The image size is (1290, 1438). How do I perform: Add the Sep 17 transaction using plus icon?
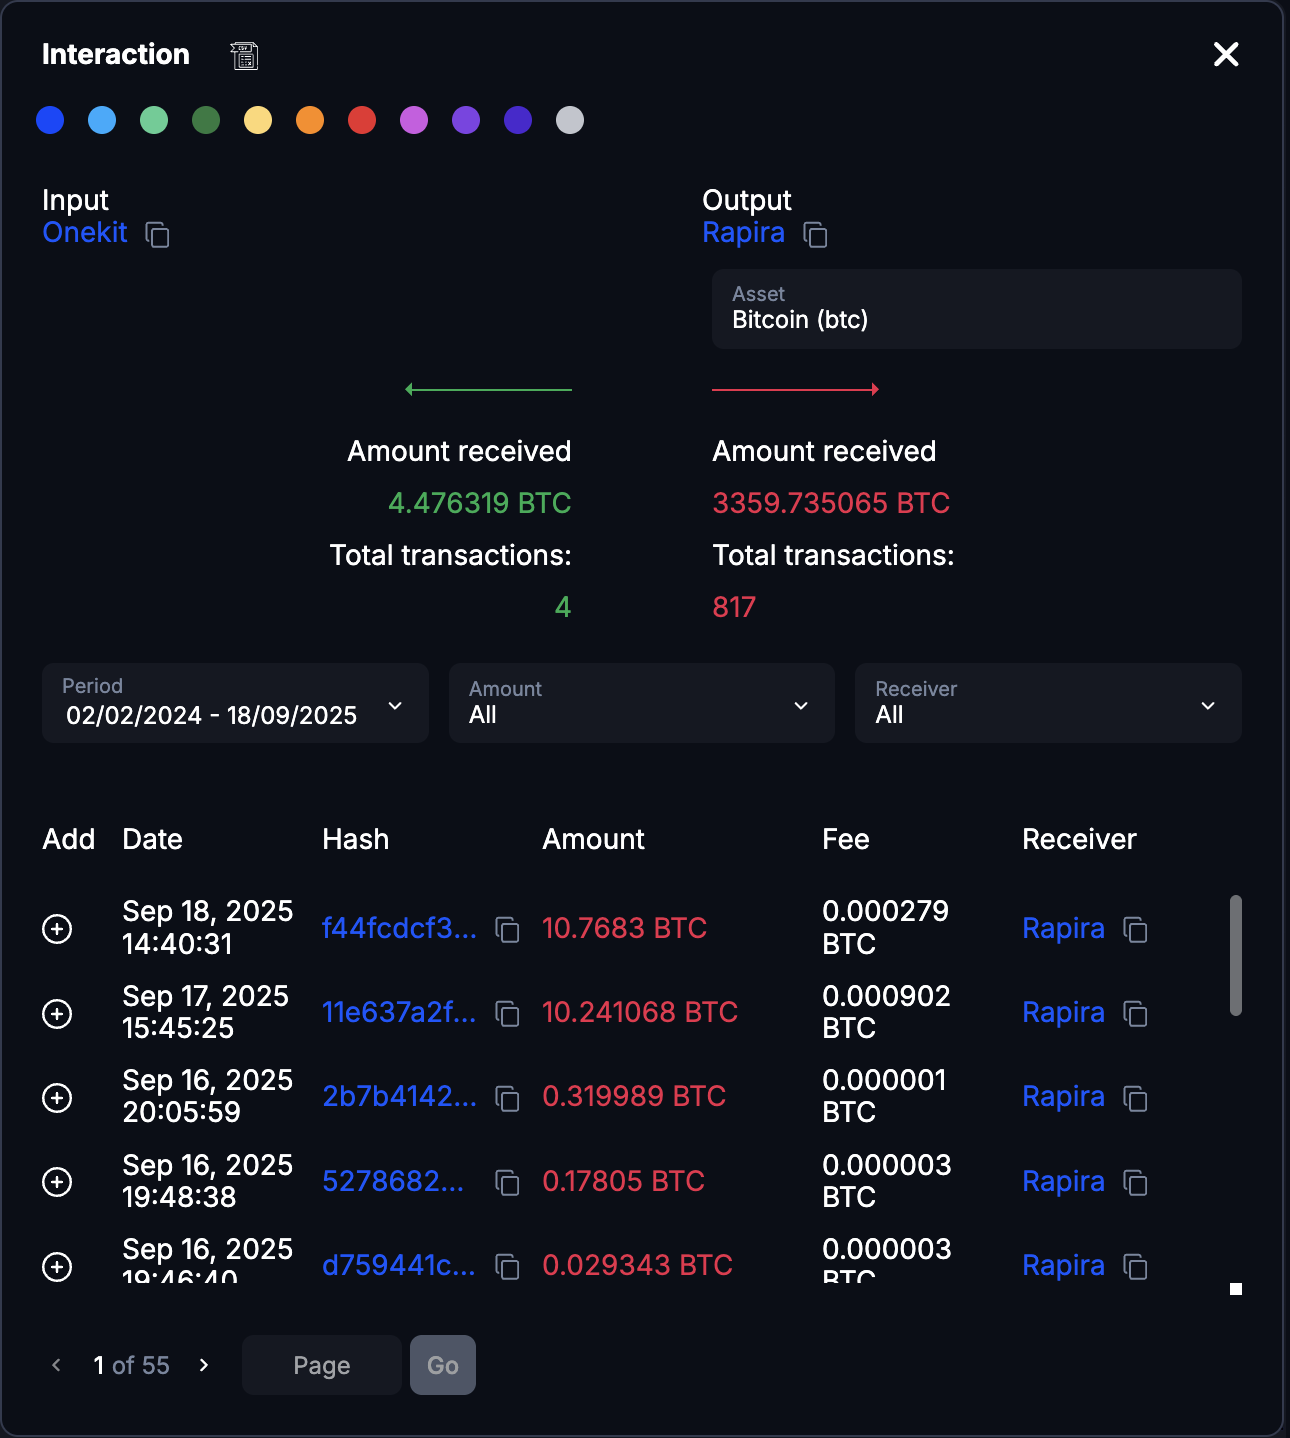click(x=57, y=1013)
